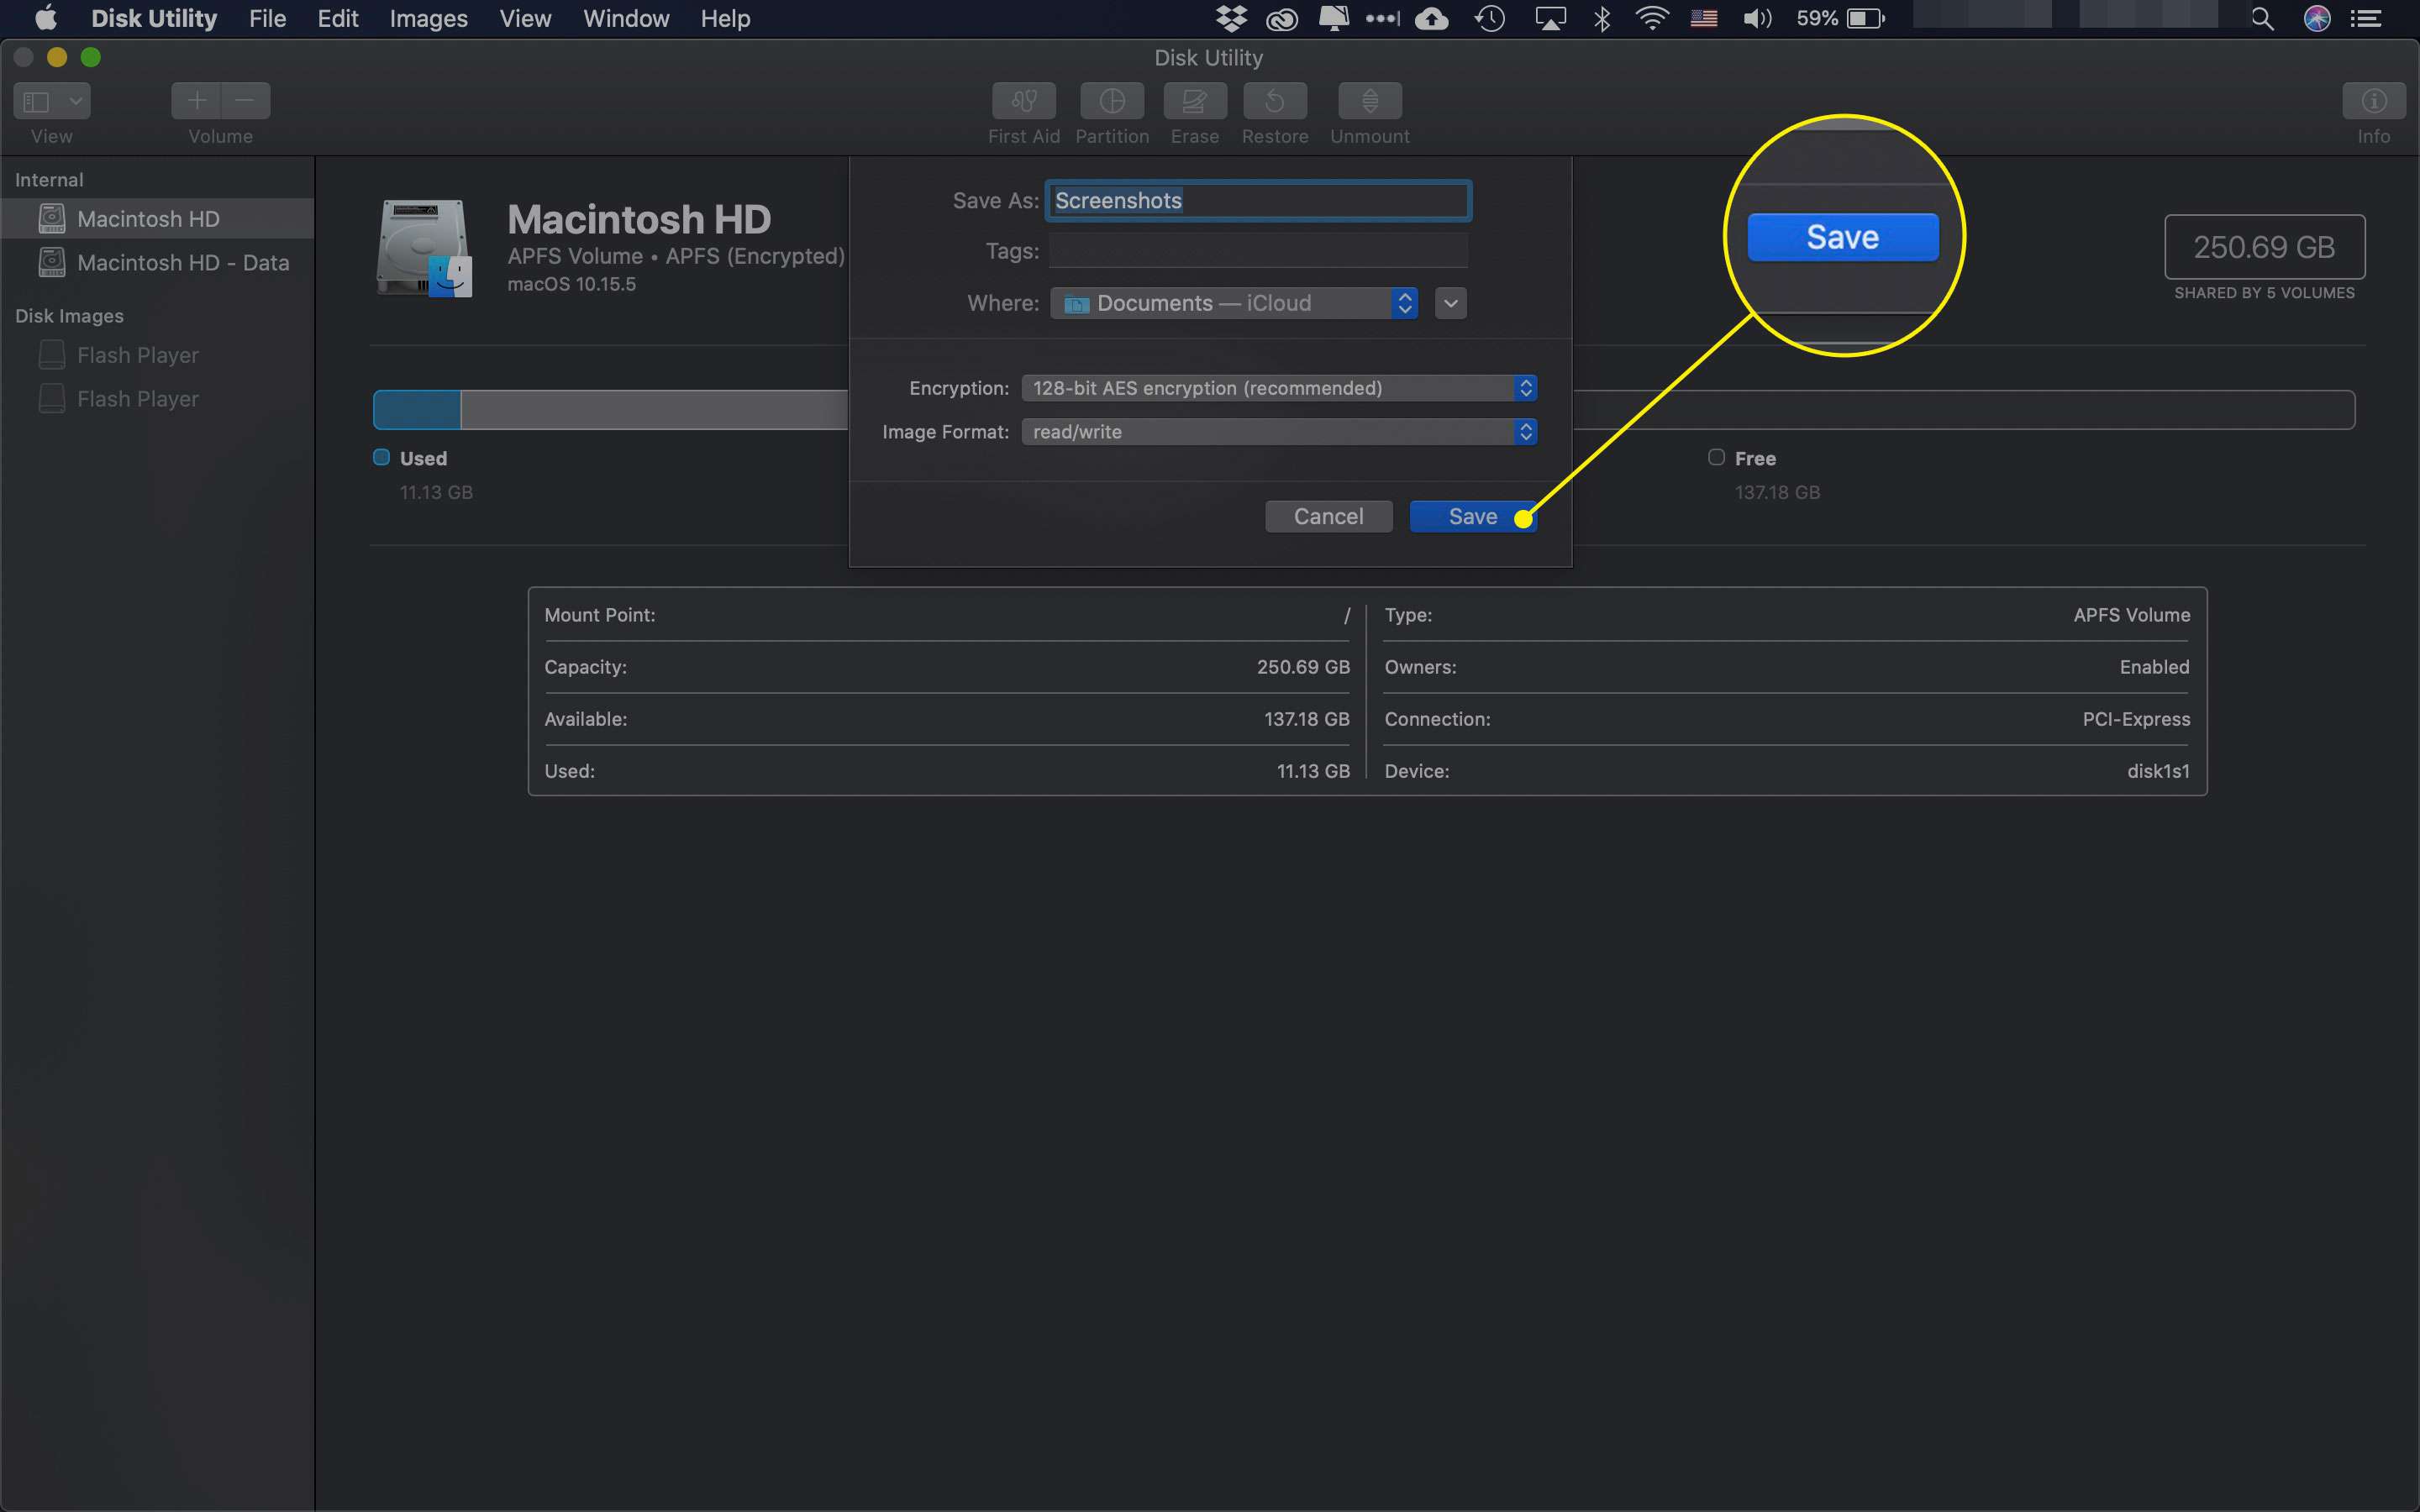2420x1512 pixels.
Task: Open the Image Format dropdown
Action: (x=1279, y=432)
